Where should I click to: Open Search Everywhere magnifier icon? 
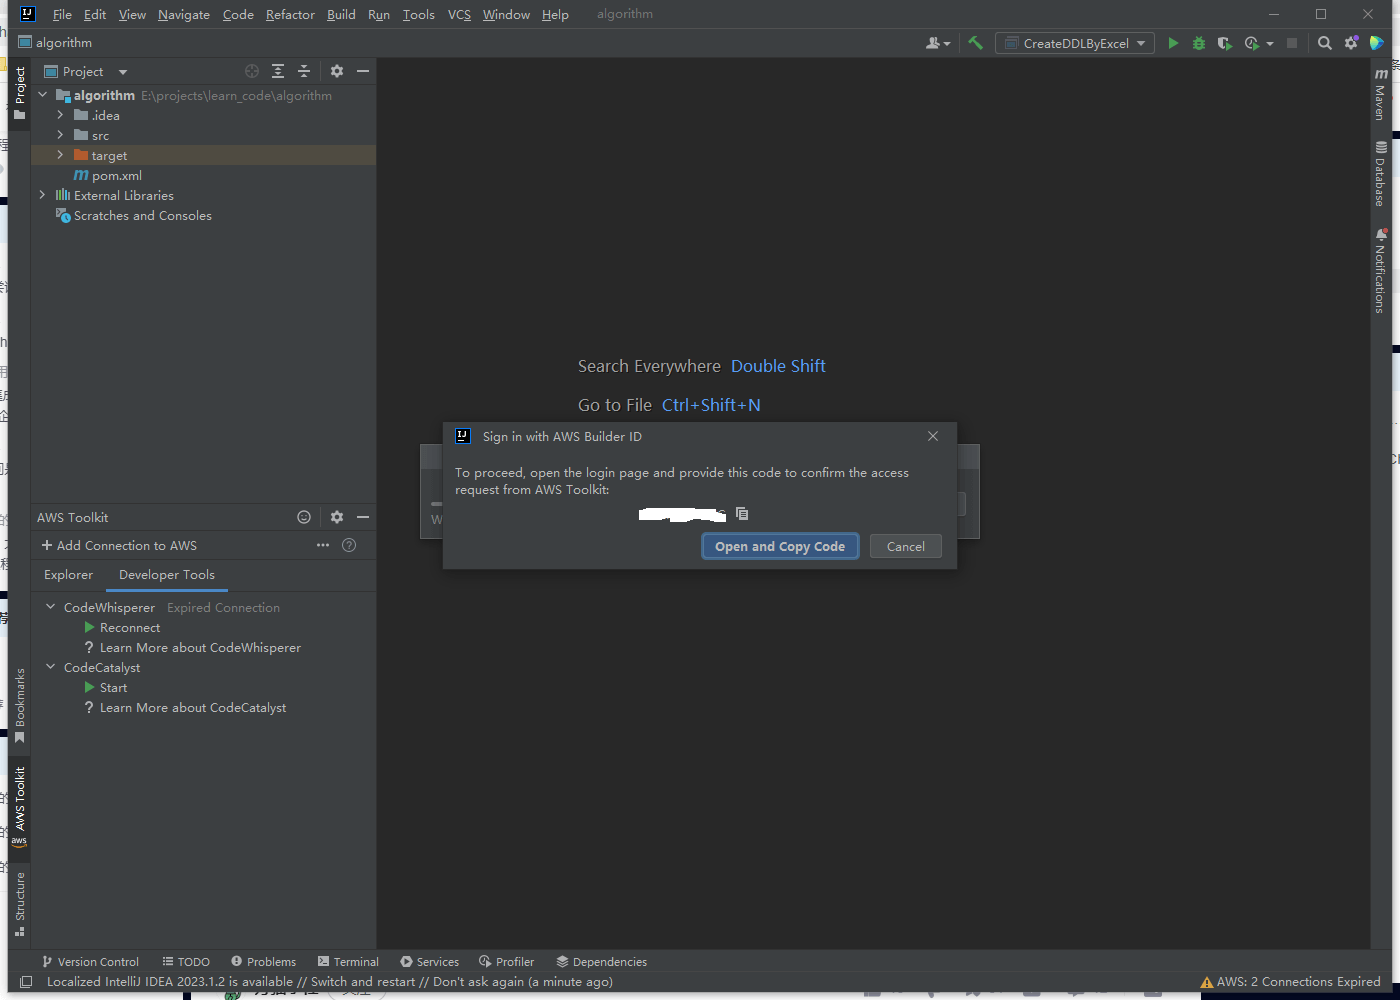[1325, 43]
